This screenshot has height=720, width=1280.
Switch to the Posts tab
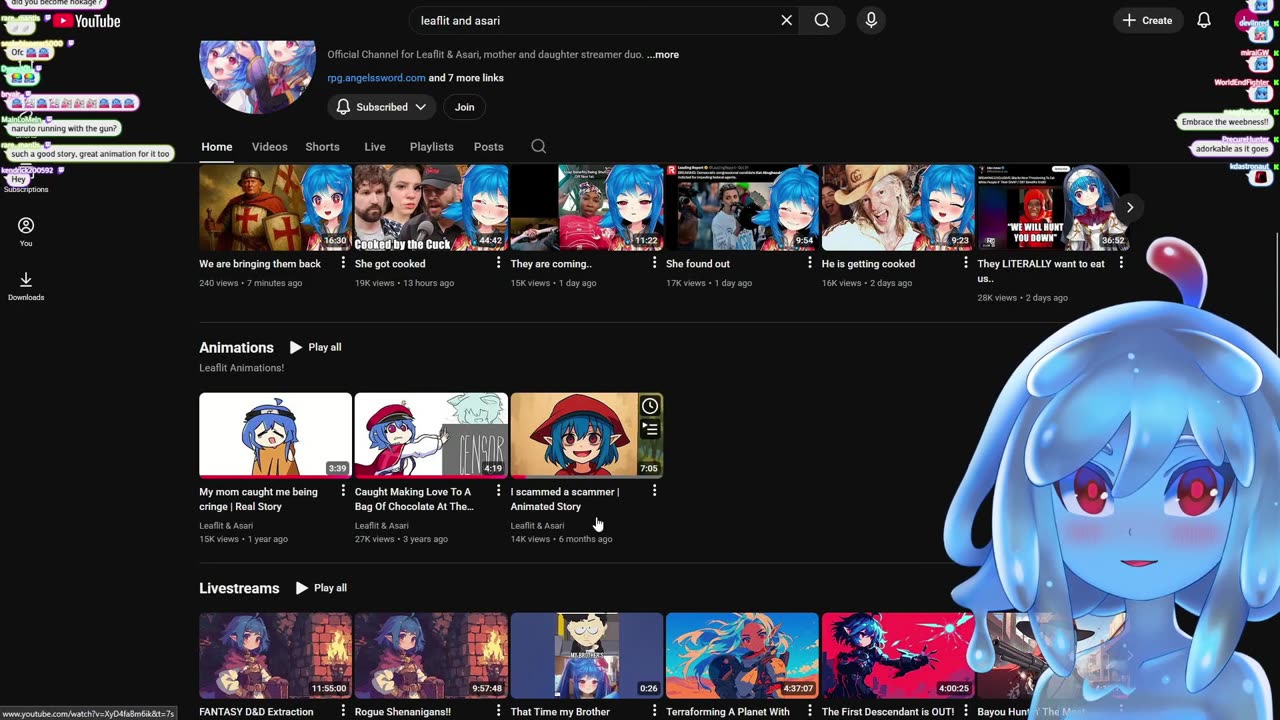(x=488, y=147)
